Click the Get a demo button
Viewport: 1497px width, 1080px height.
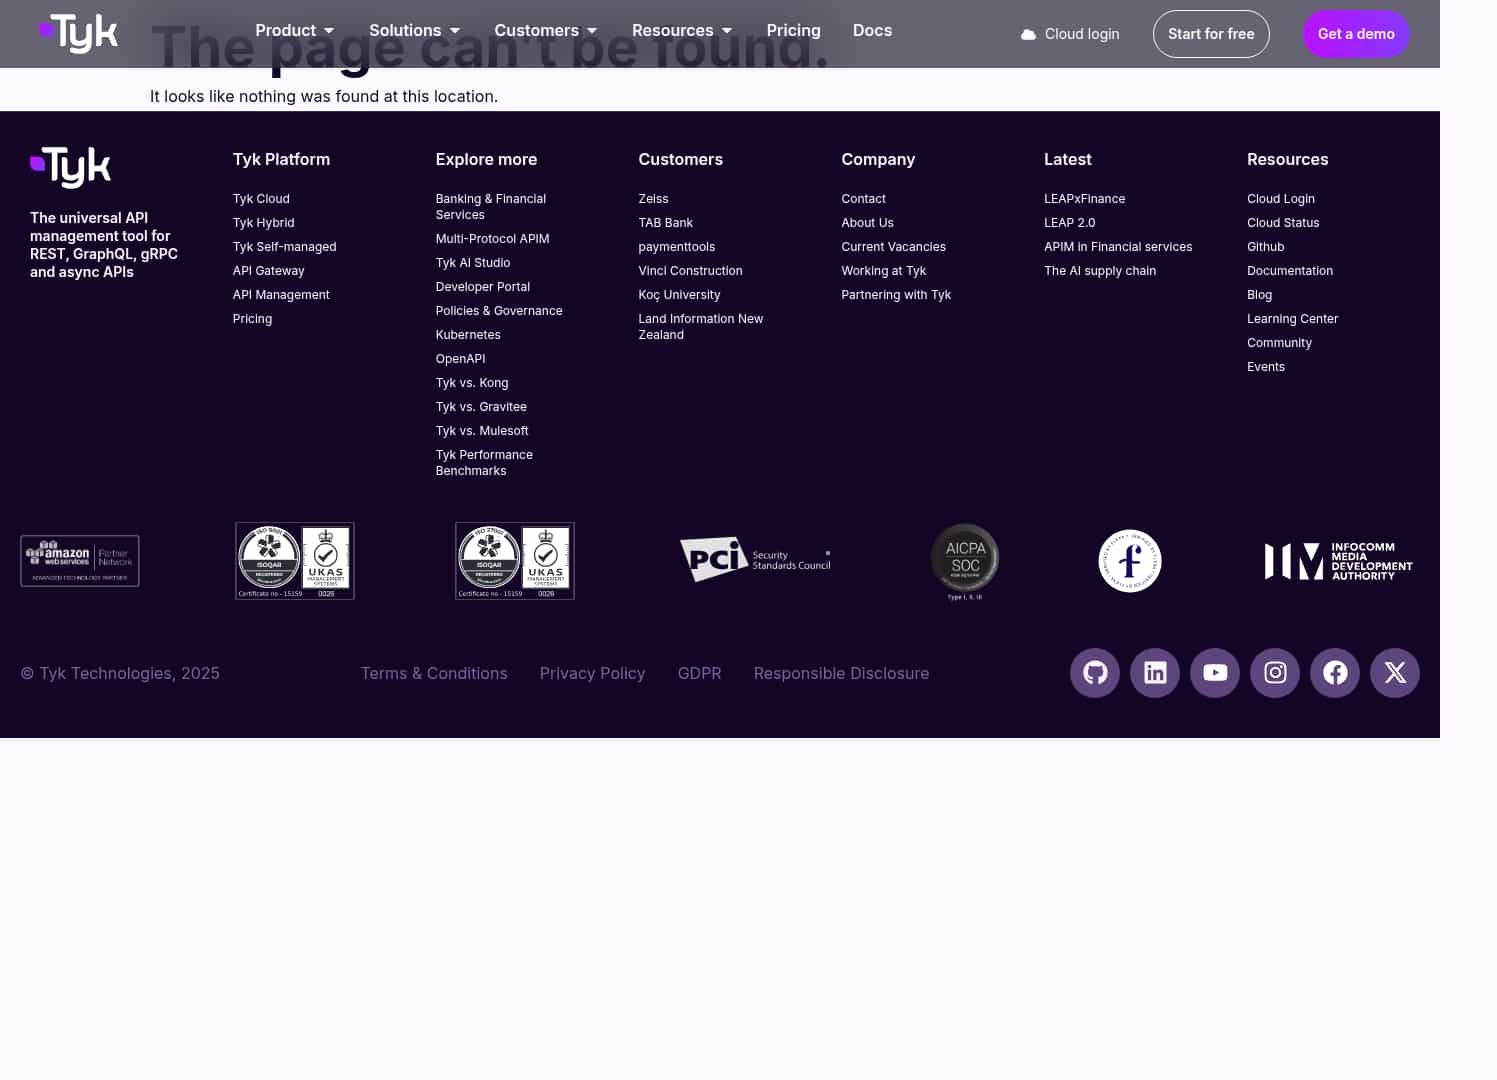coord(1356,33)
